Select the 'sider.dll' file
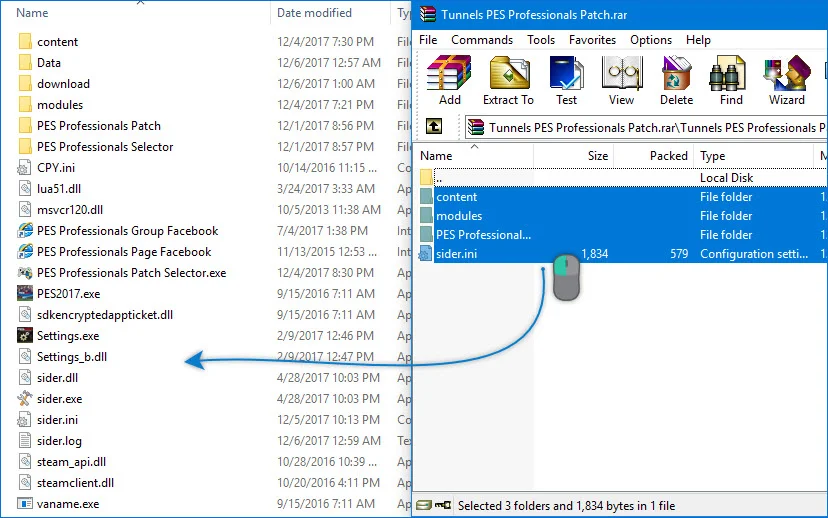 (x=58, y=378)
